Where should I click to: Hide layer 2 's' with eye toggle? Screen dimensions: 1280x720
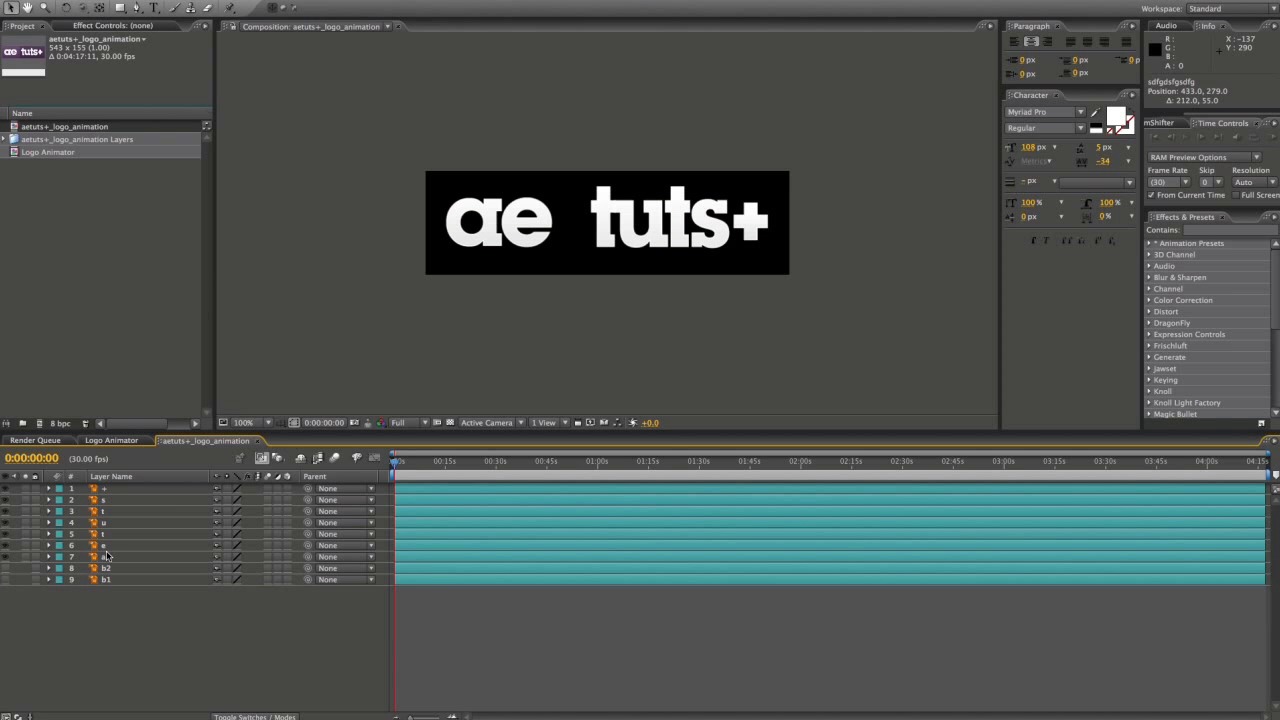click(5, 500)
